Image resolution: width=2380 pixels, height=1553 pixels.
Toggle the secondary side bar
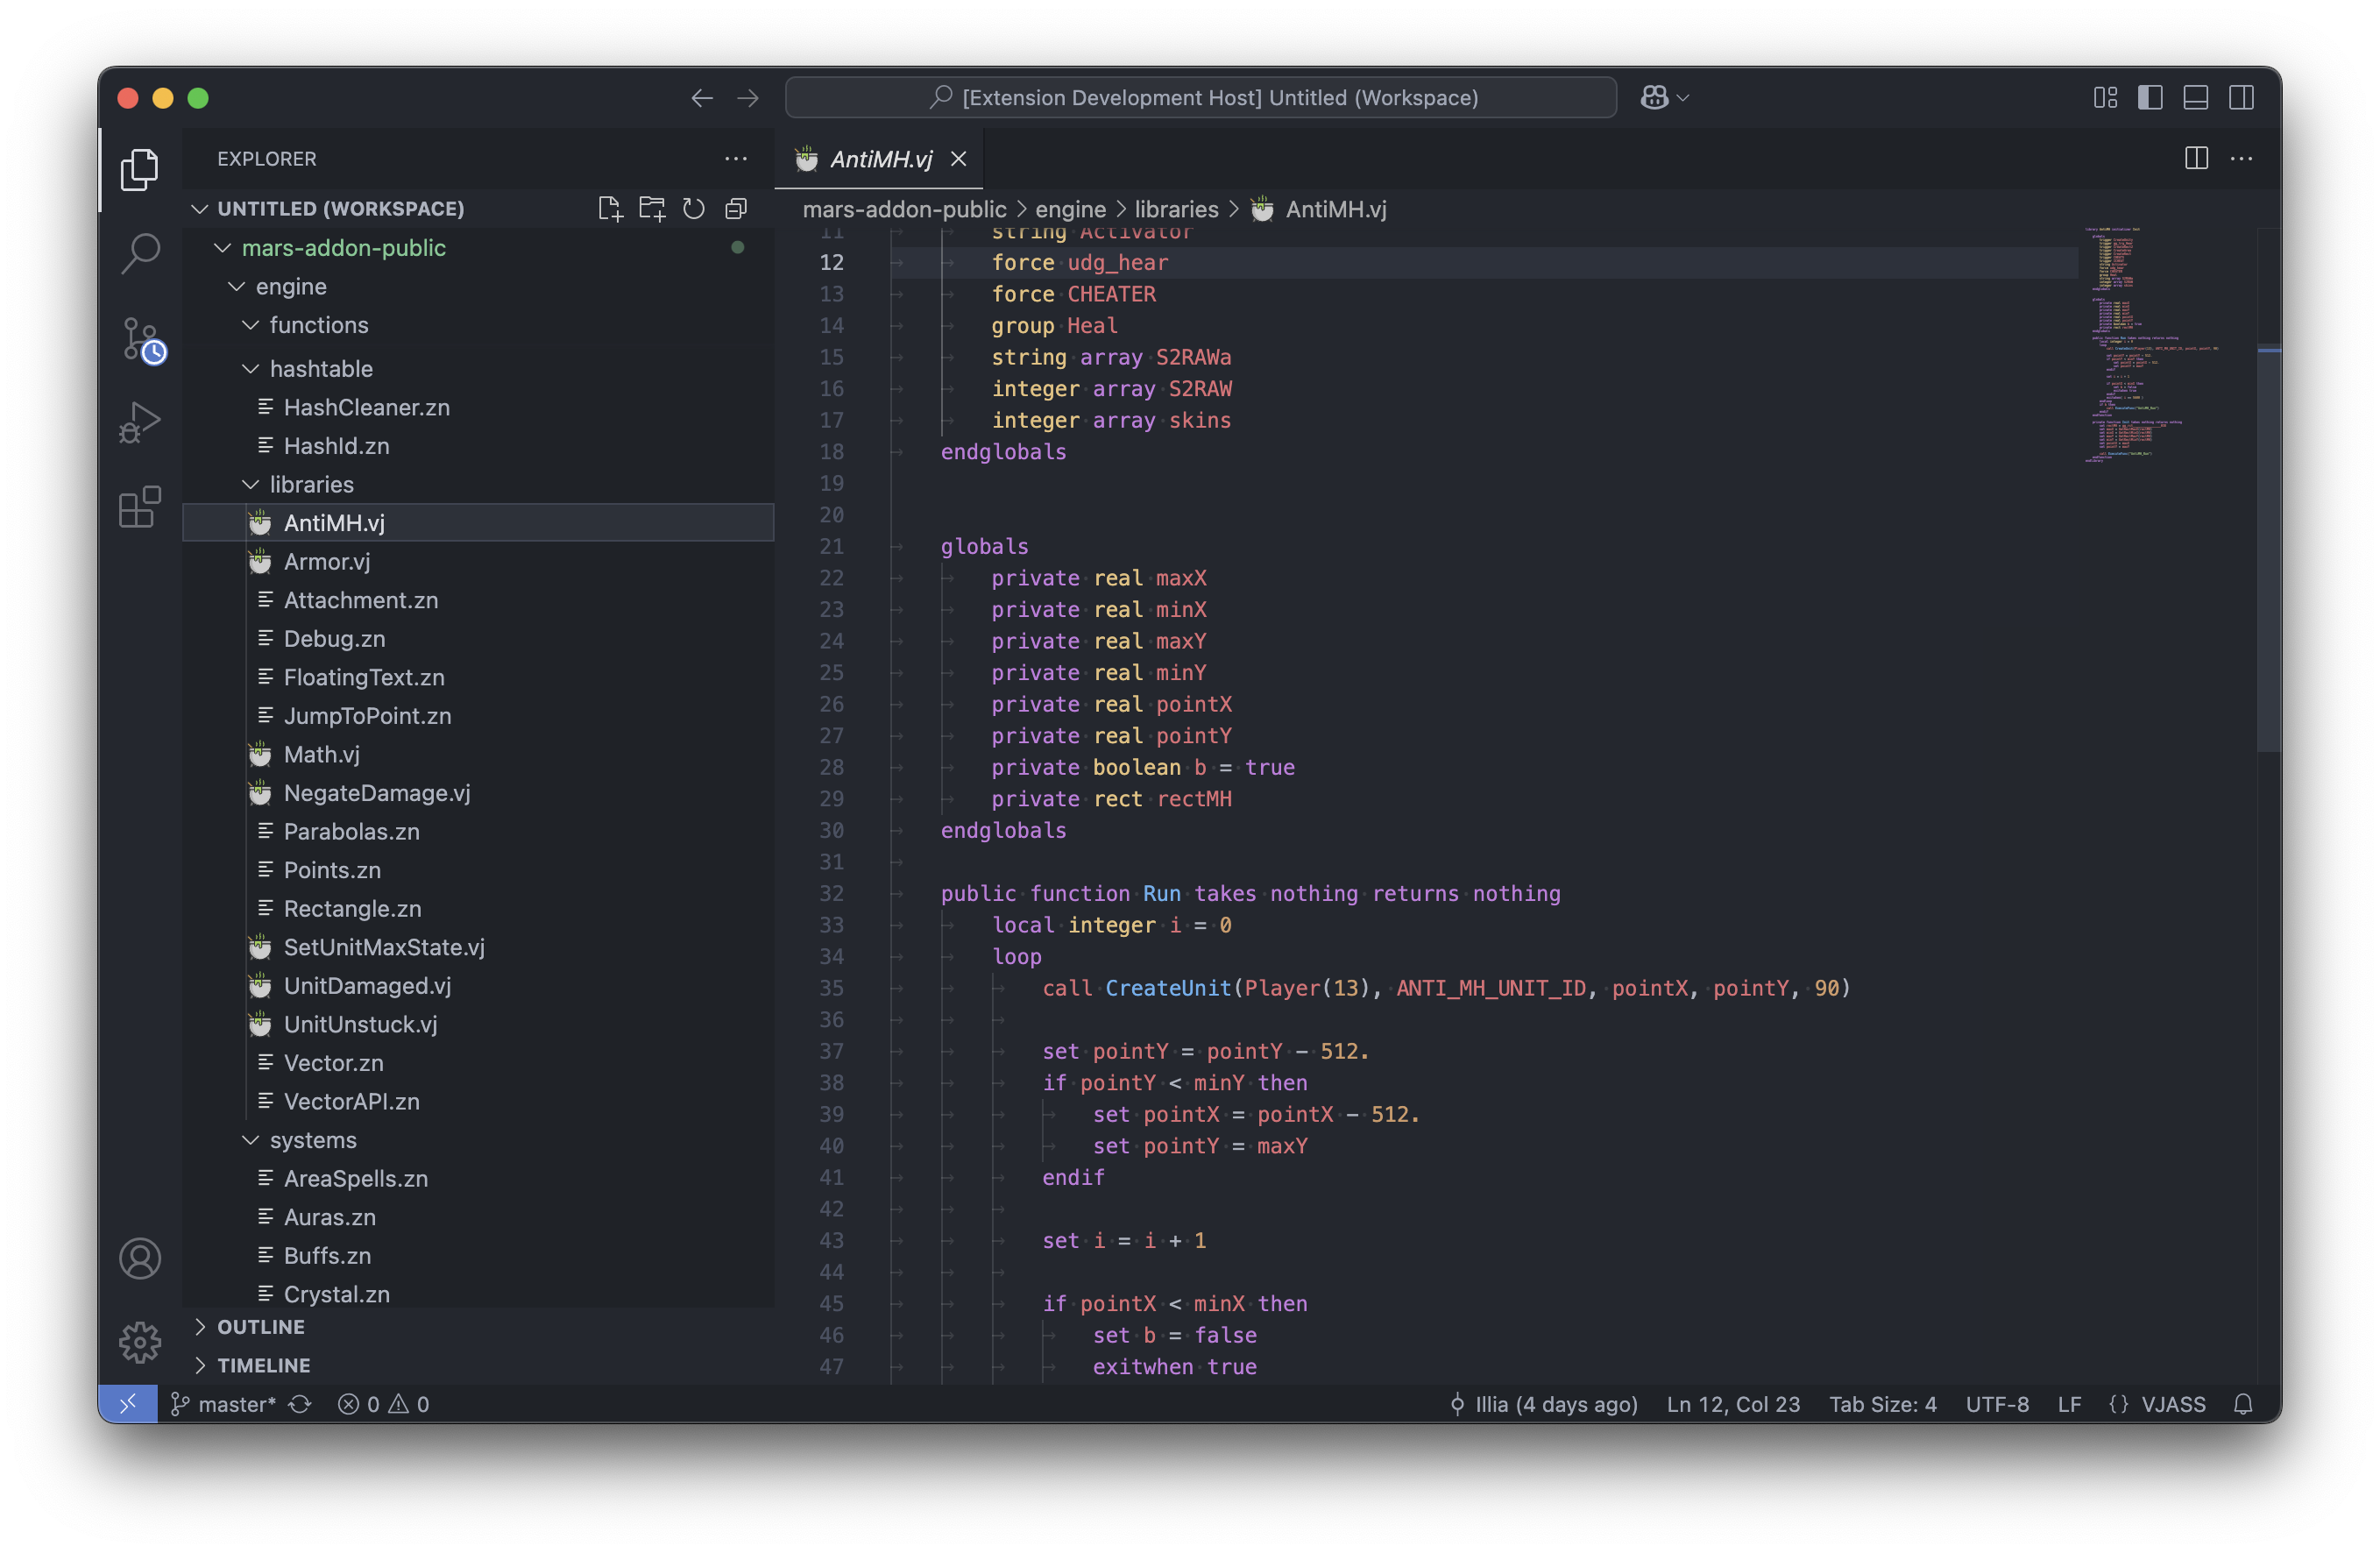tap(2241, 97)
